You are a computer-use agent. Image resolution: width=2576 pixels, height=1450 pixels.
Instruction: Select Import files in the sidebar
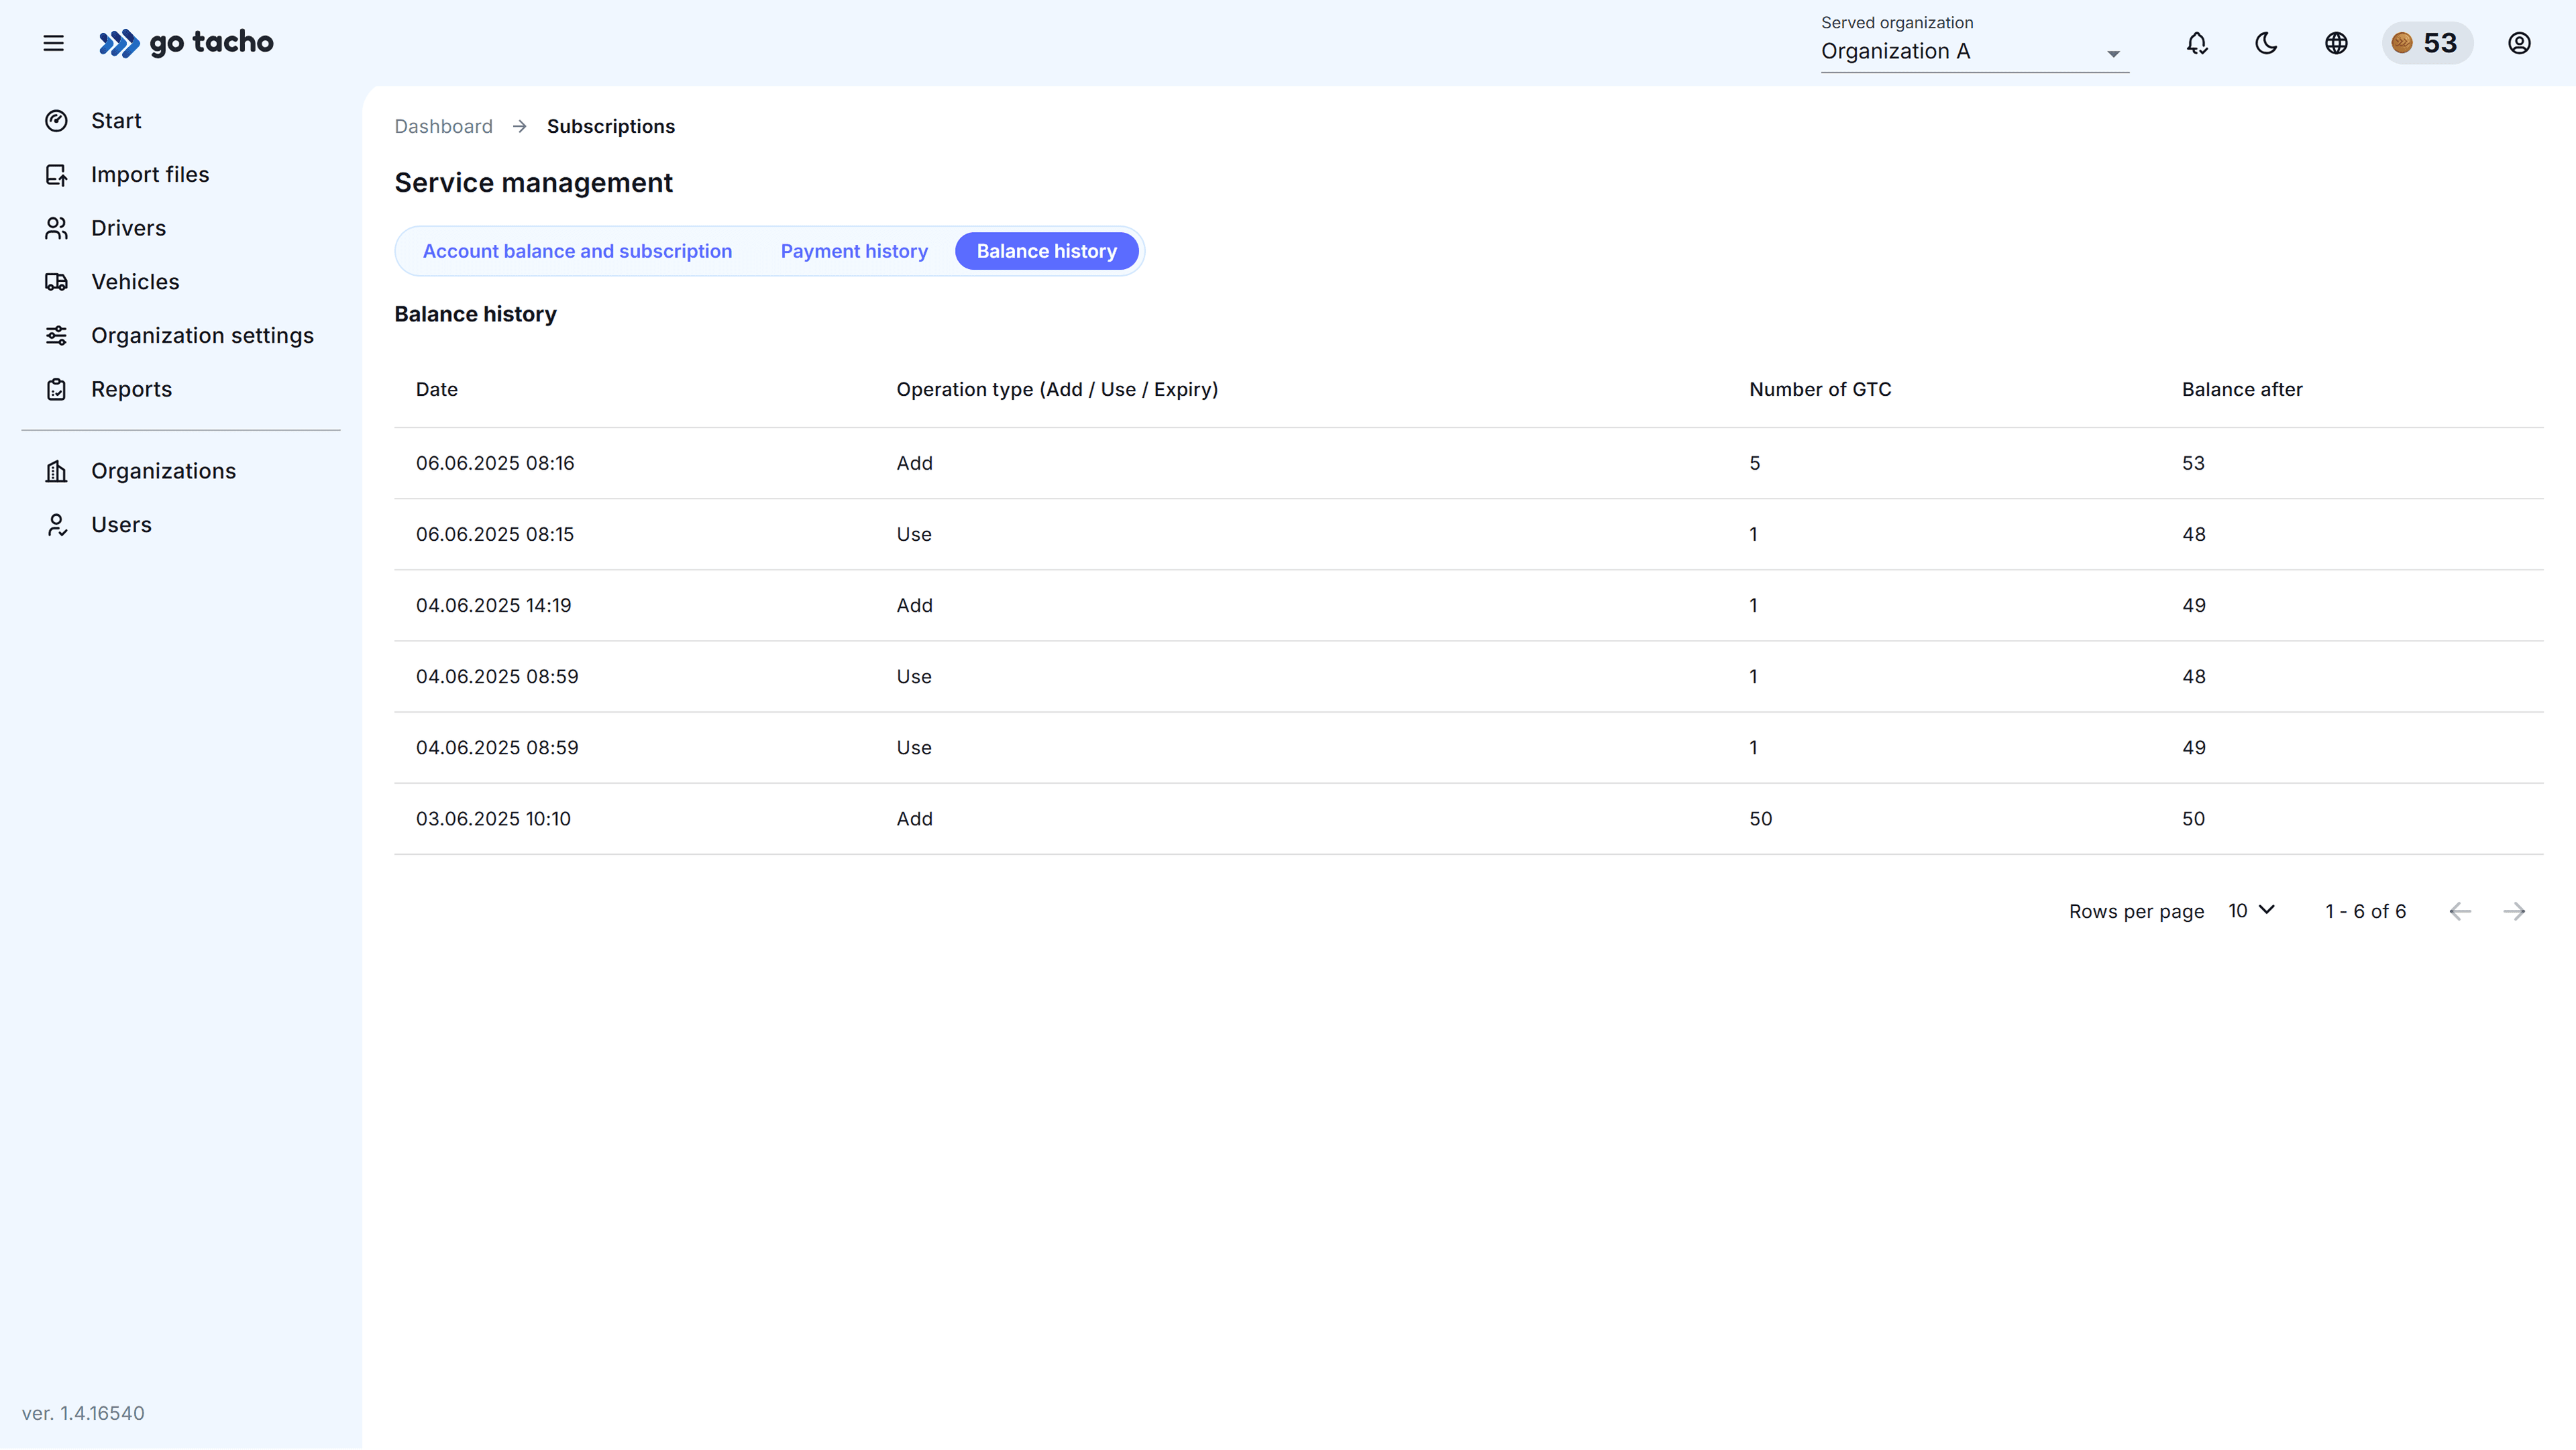coord(150,174)
